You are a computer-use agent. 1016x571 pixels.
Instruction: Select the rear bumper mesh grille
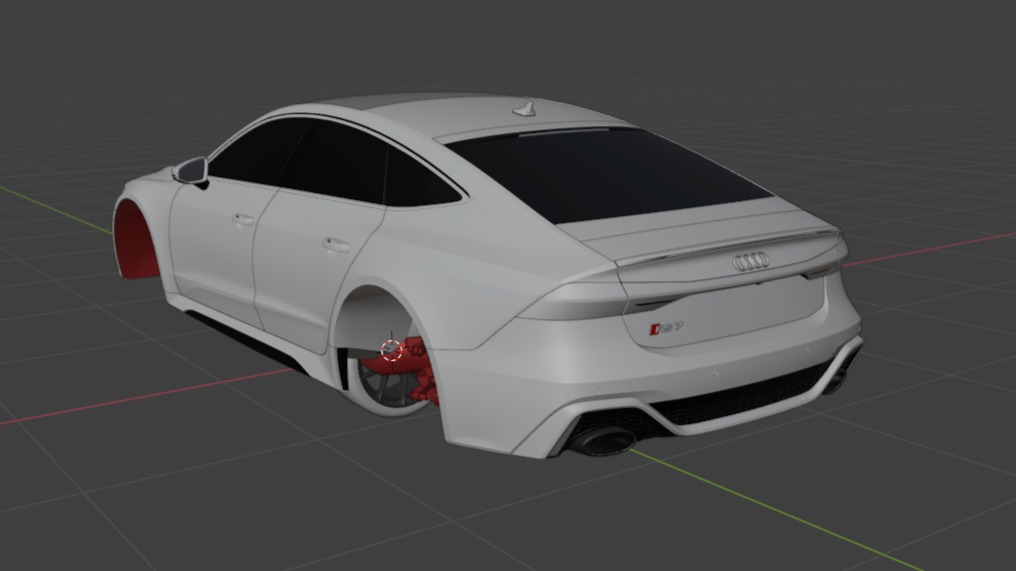745,397
